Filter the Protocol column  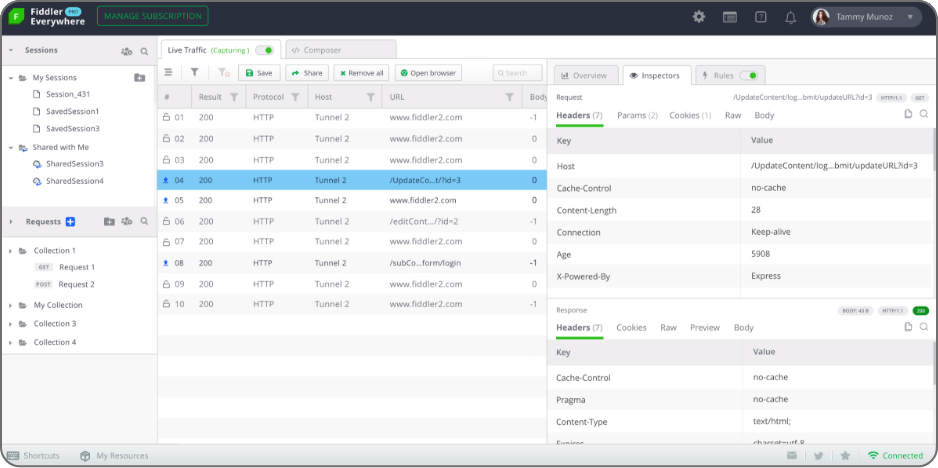295,97
